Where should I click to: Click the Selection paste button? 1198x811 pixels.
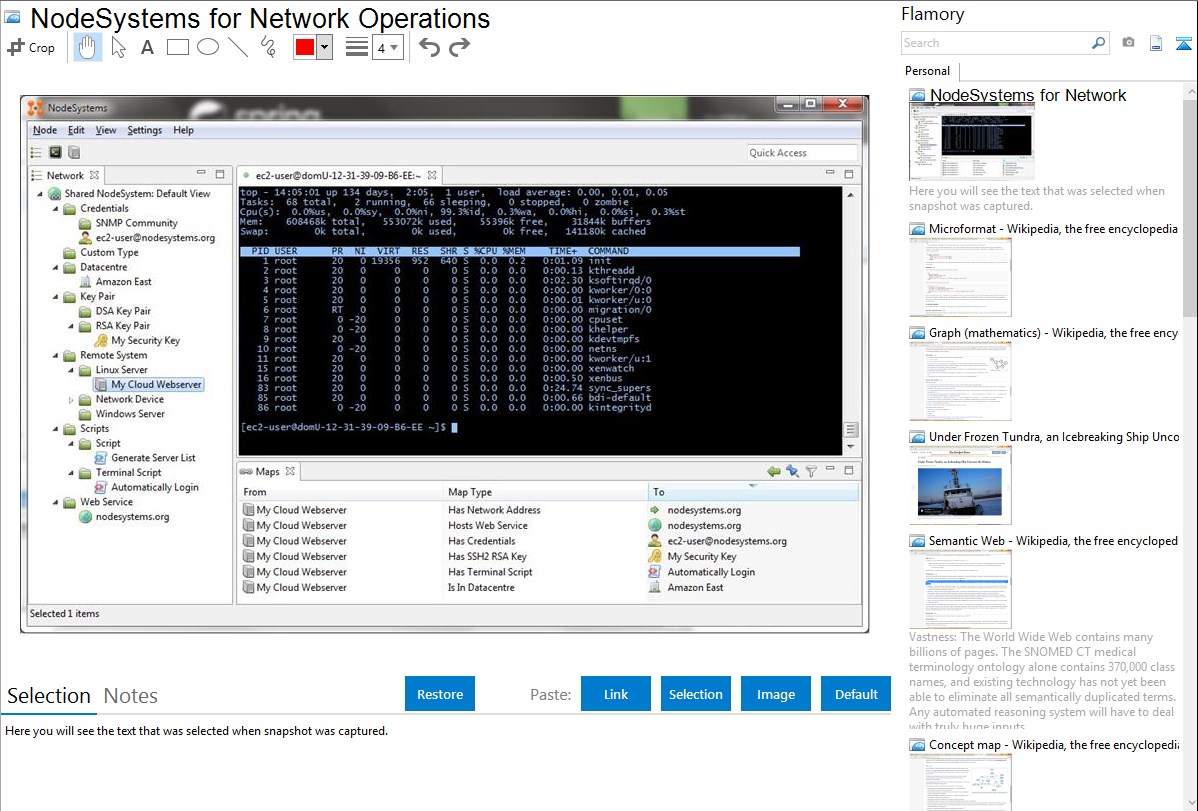(695, 694)
